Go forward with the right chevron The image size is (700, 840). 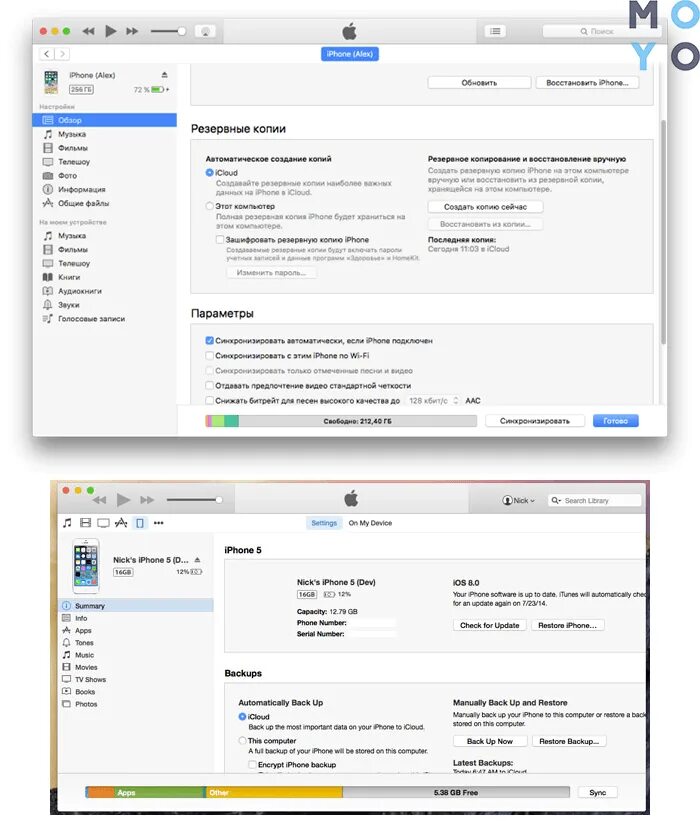click(x=62, y=54)
